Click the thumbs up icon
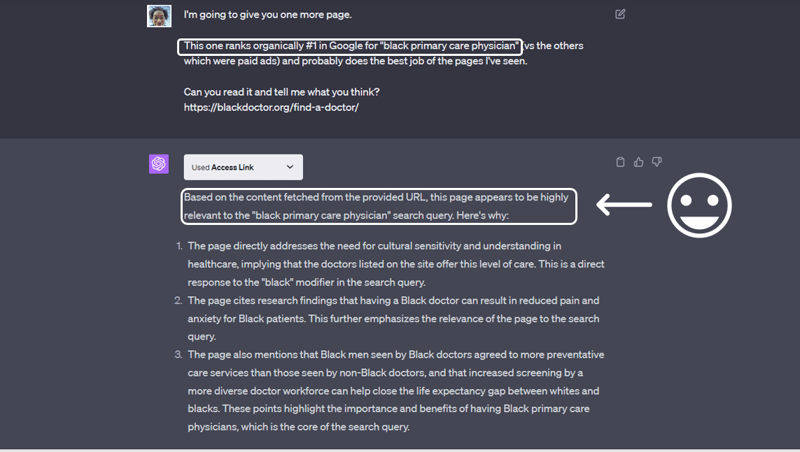Screen dimensions: 800x452 [639, 162]
